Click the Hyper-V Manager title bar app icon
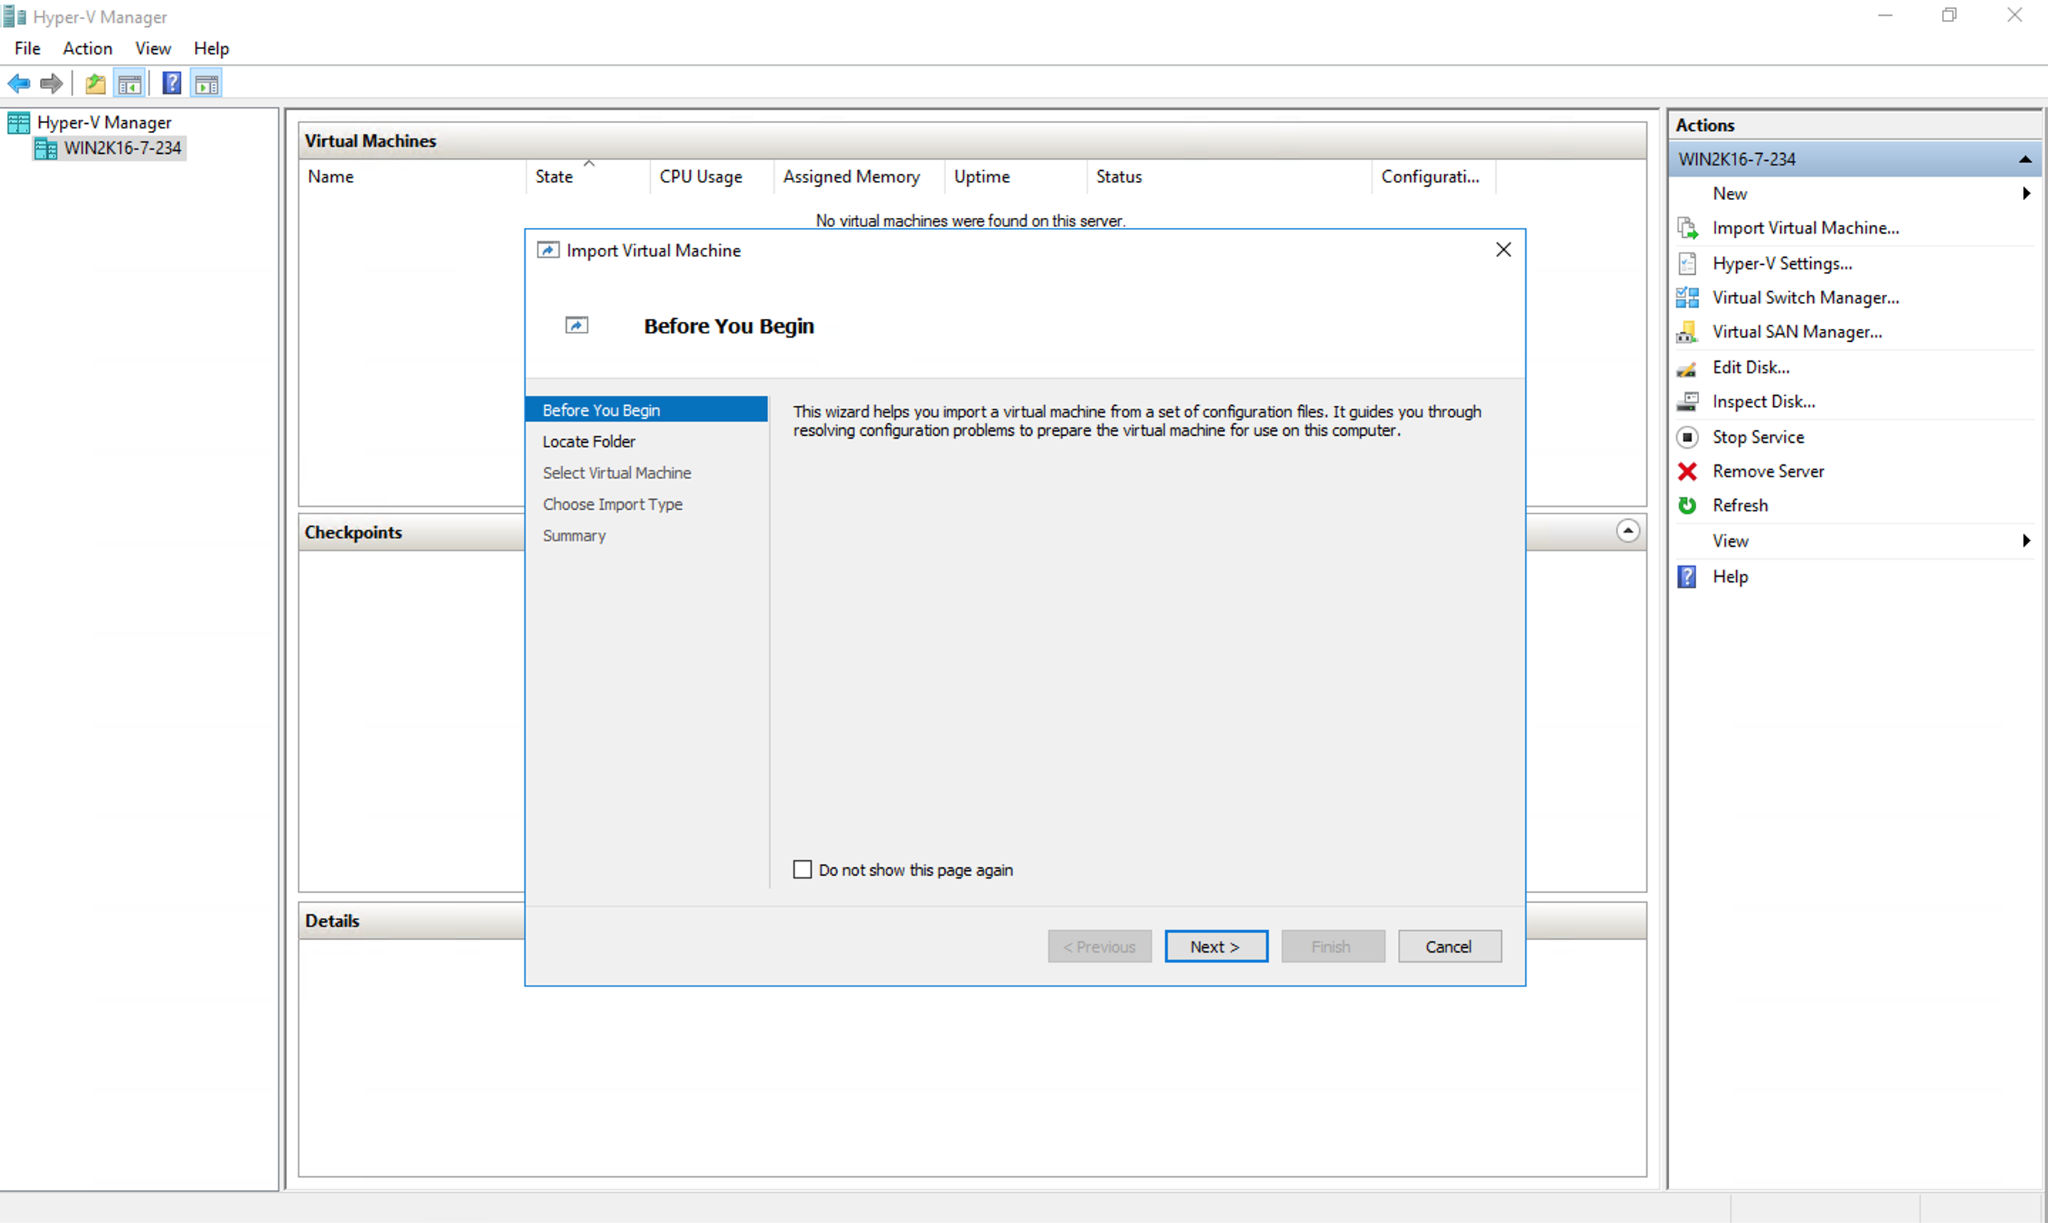 coord(15,16)
